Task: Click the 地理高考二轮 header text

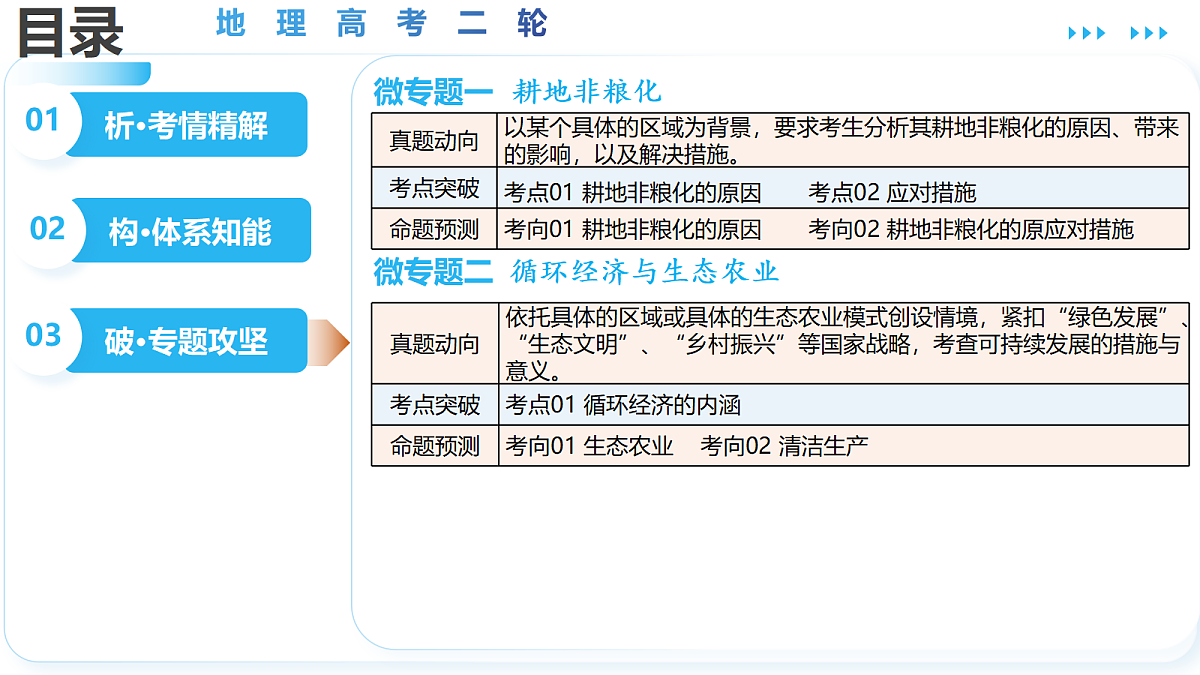Action: coord(382,23)
